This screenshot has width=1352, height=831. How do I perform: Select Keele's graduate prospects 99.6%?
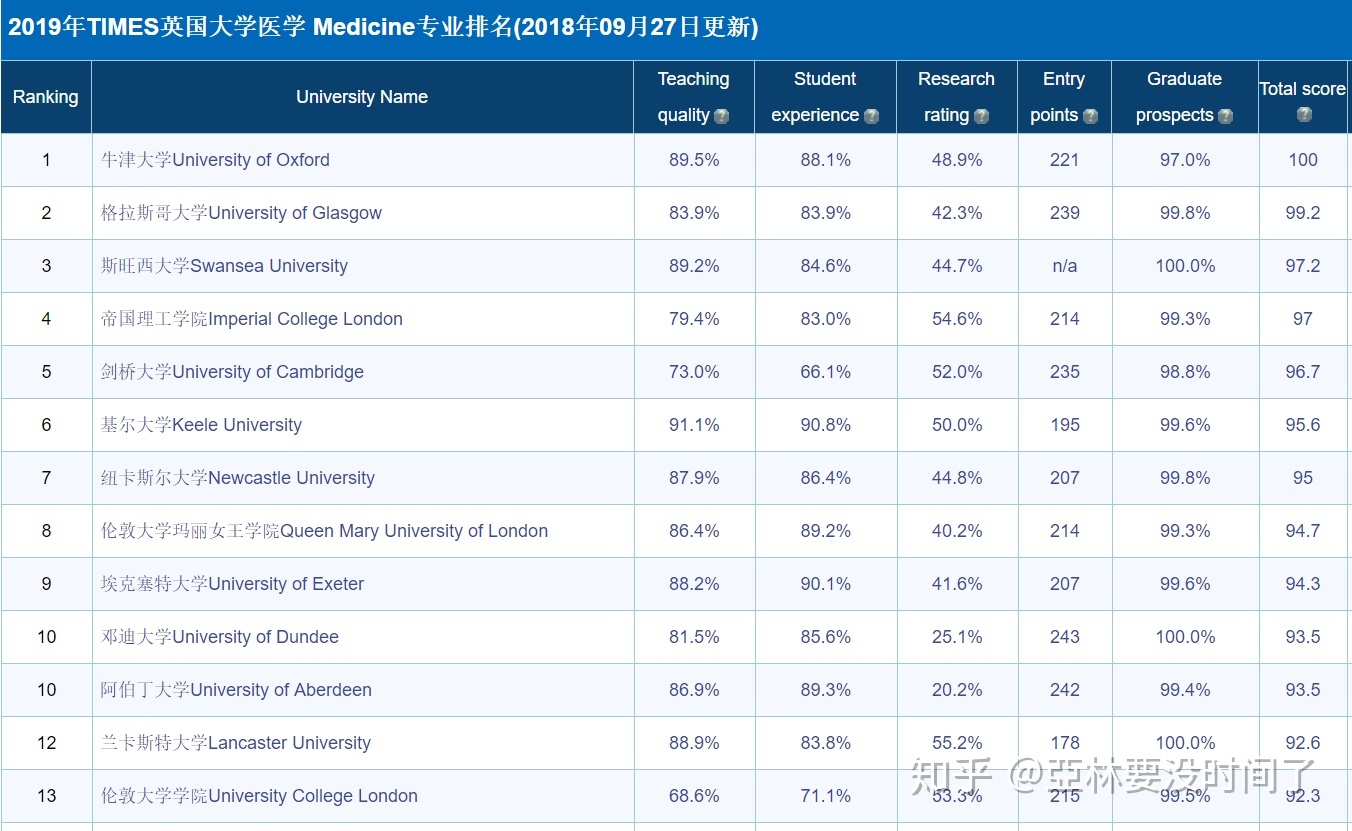pyautogui.click(x=1185, y=425)
